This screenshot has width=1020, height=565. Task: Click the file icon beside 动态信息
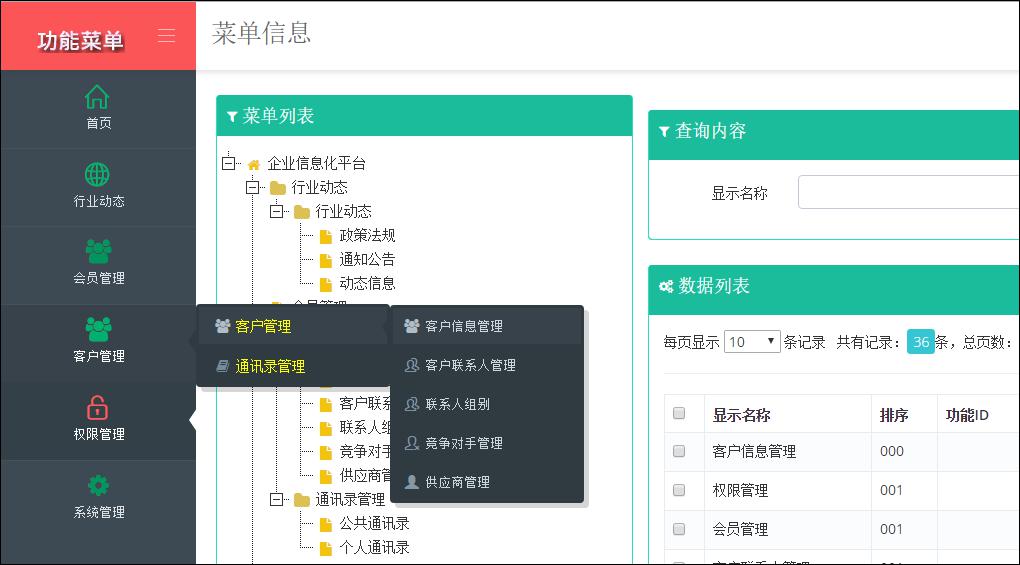pyautogui.click(x=326, y=284)
